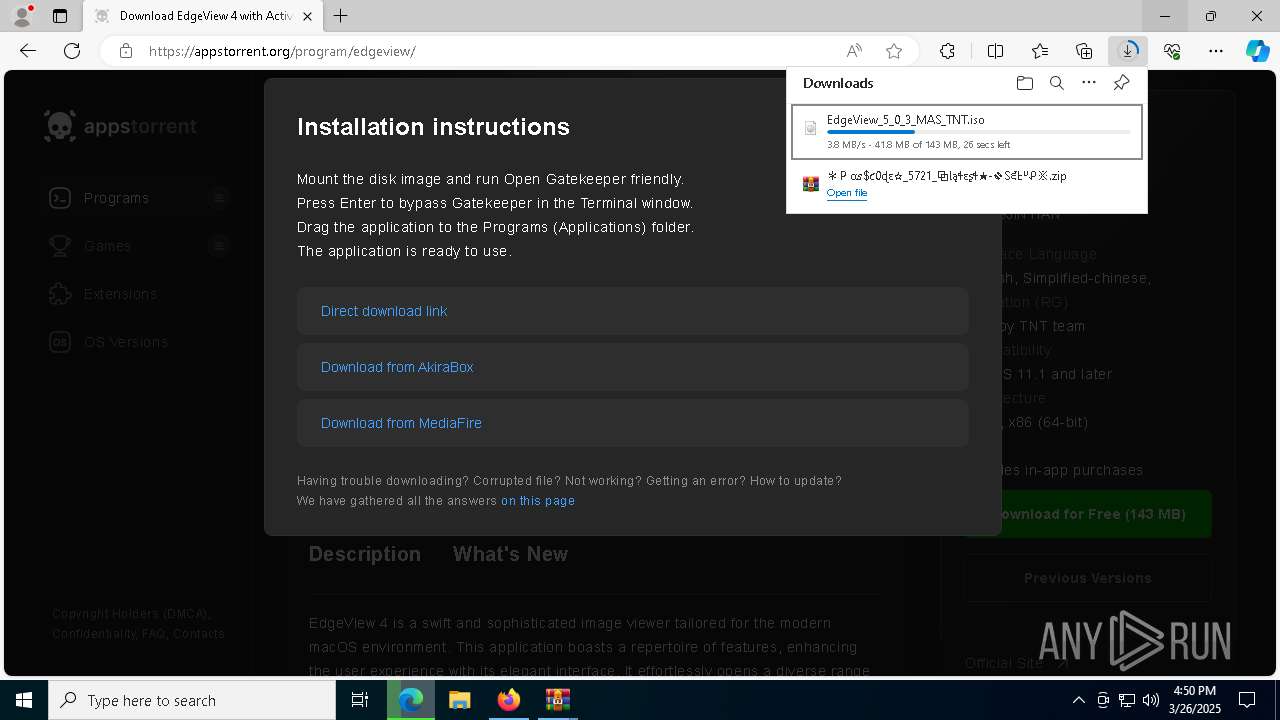Viewport: 1280px width, 720px height.
Task: Go back to previous page
Action: 28,51
